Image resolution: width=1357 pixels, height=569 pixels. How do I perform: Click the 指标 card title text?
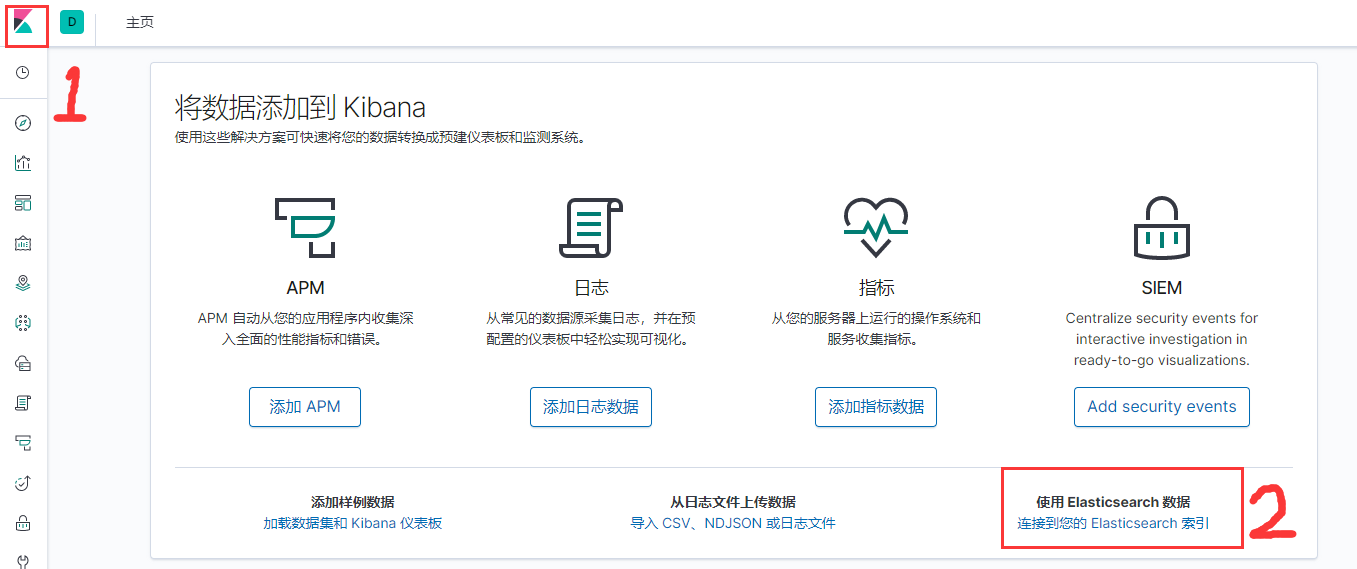[876, 288]
